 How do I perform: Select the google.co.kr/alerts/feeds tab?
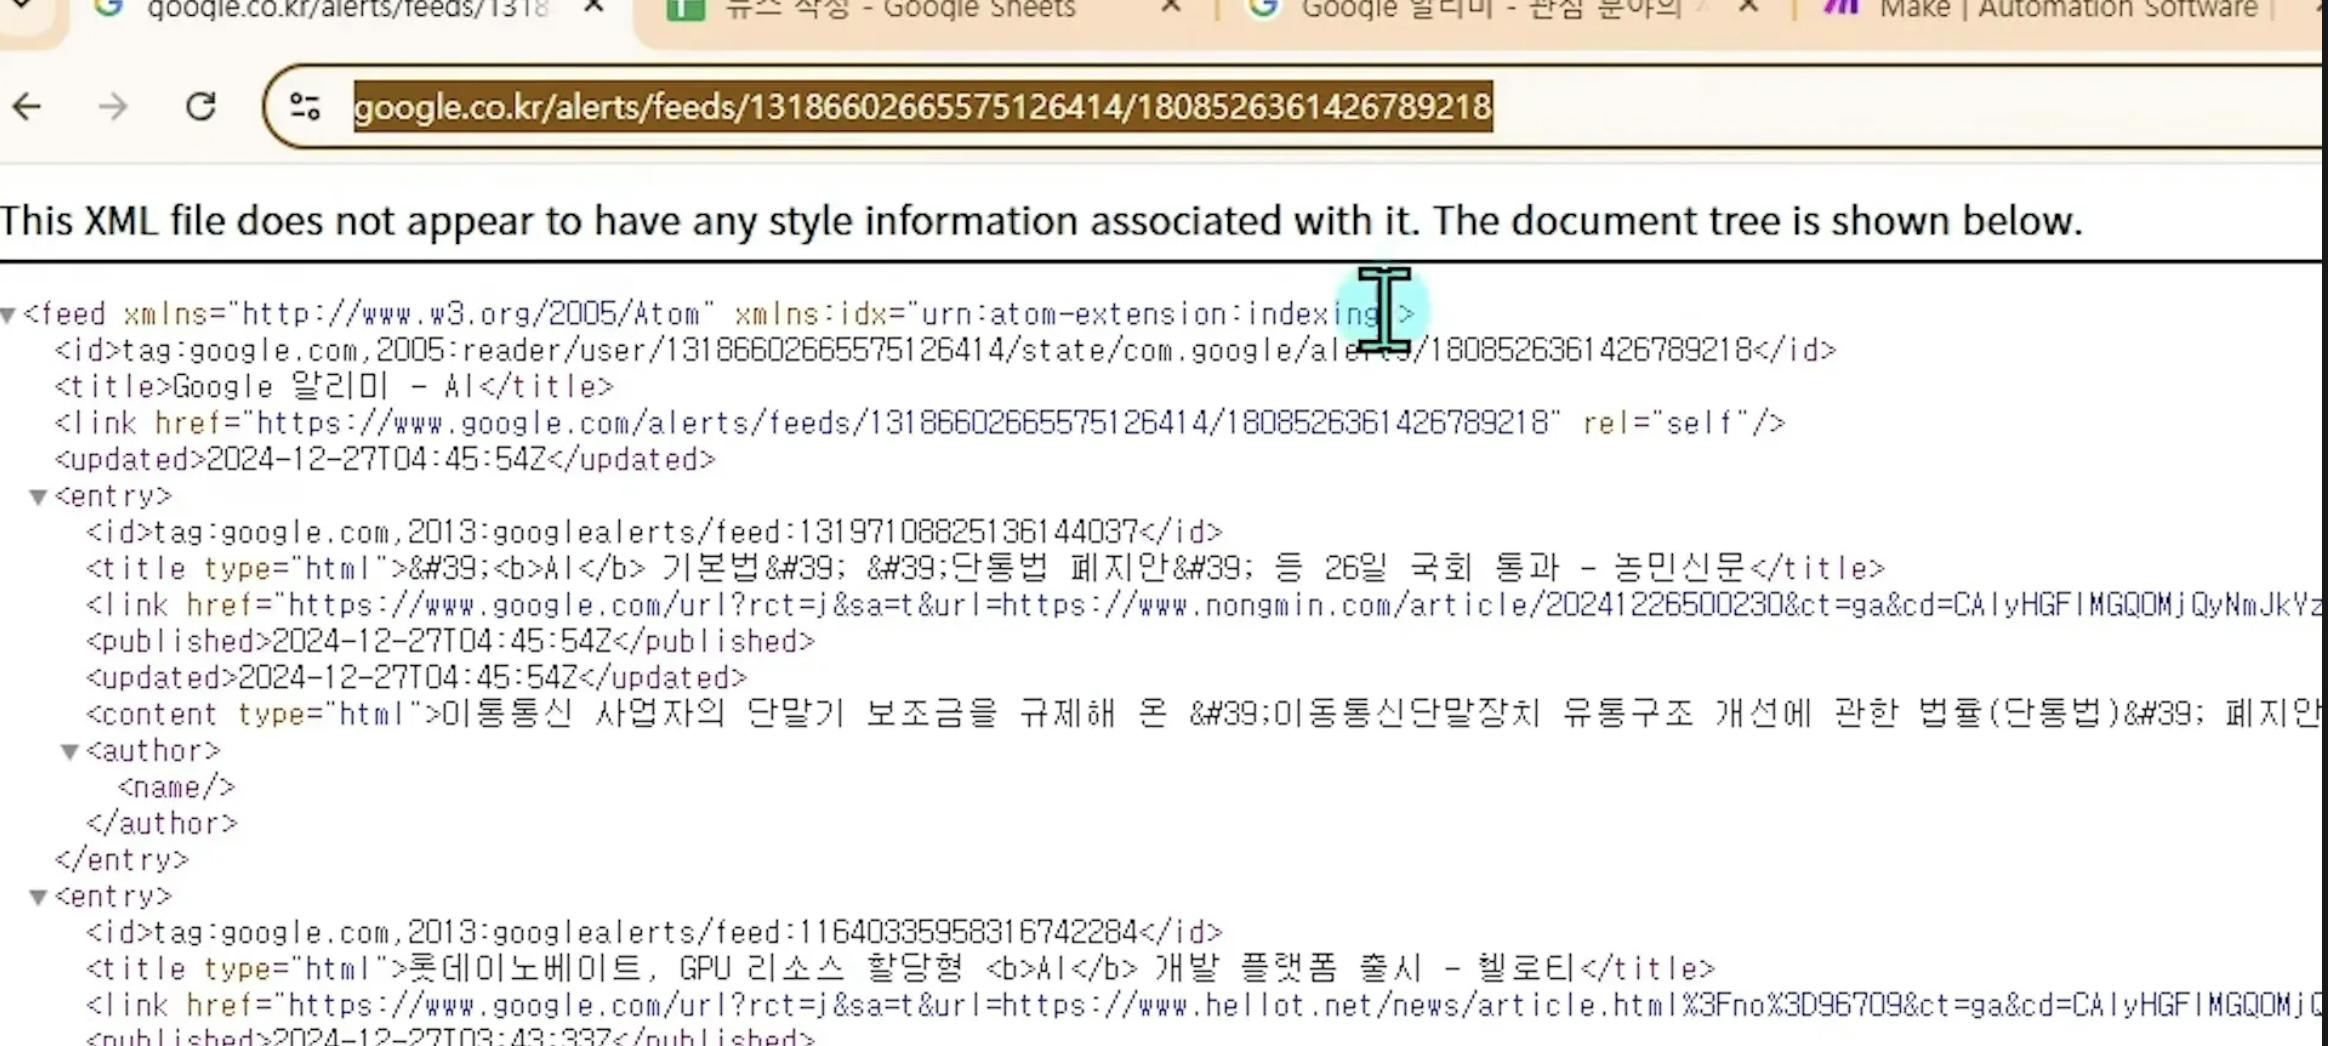[347, 10]
